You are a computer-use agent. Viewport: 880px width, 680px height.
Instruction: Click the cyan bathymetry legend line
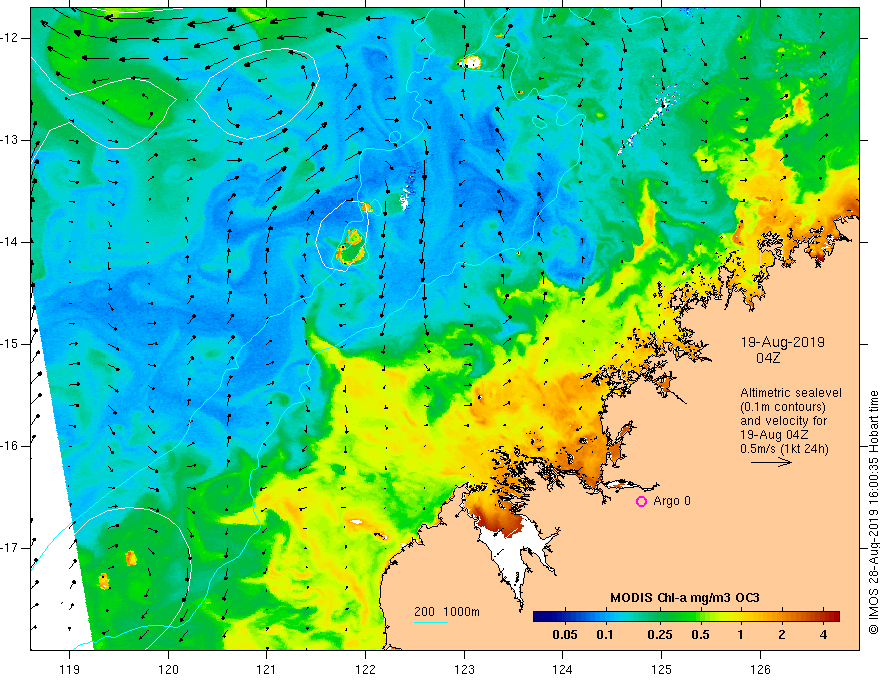point(430,622)
